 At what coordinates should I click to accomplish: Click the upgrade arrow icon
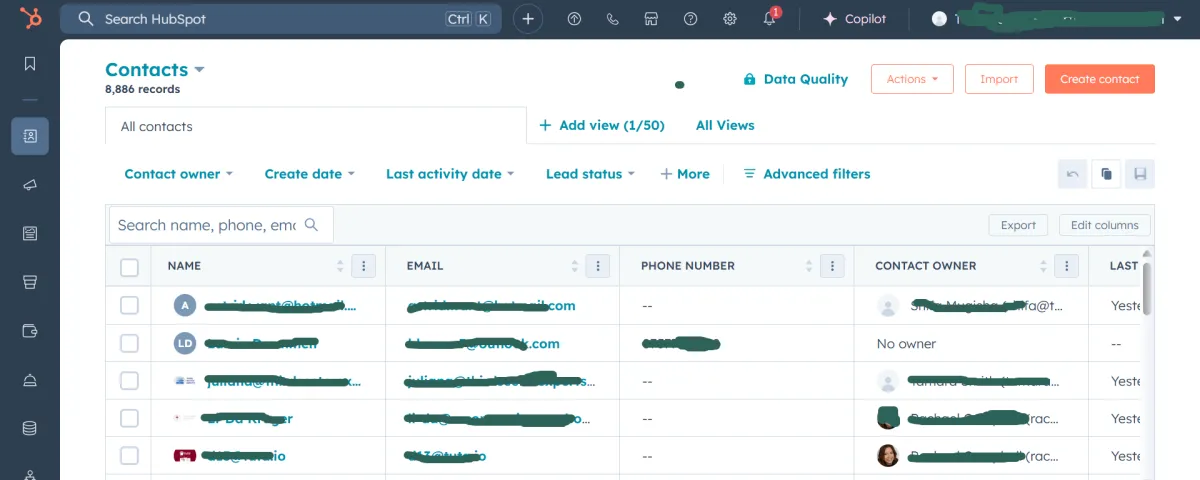coord(574,19)
